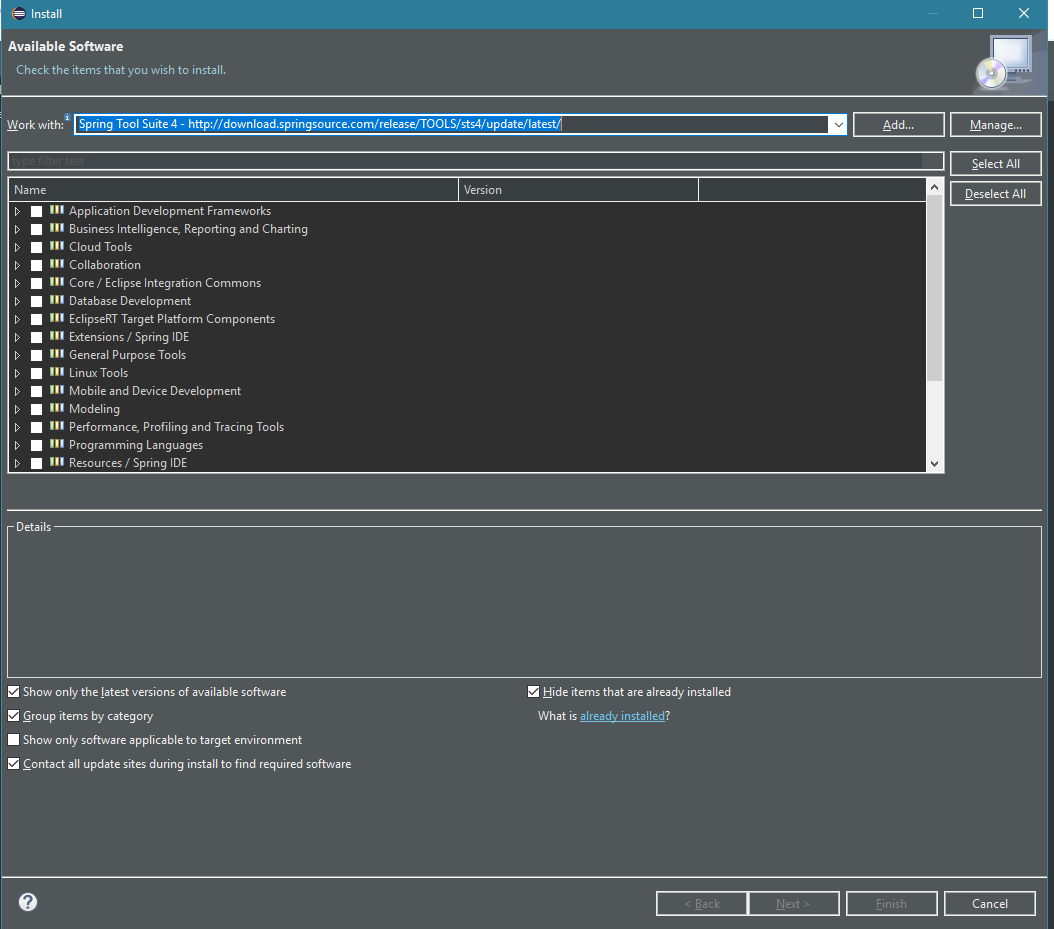1054x929 pixels.
Task: Click the category icon beside General Purpose Tools
Action: click(56, 354)
